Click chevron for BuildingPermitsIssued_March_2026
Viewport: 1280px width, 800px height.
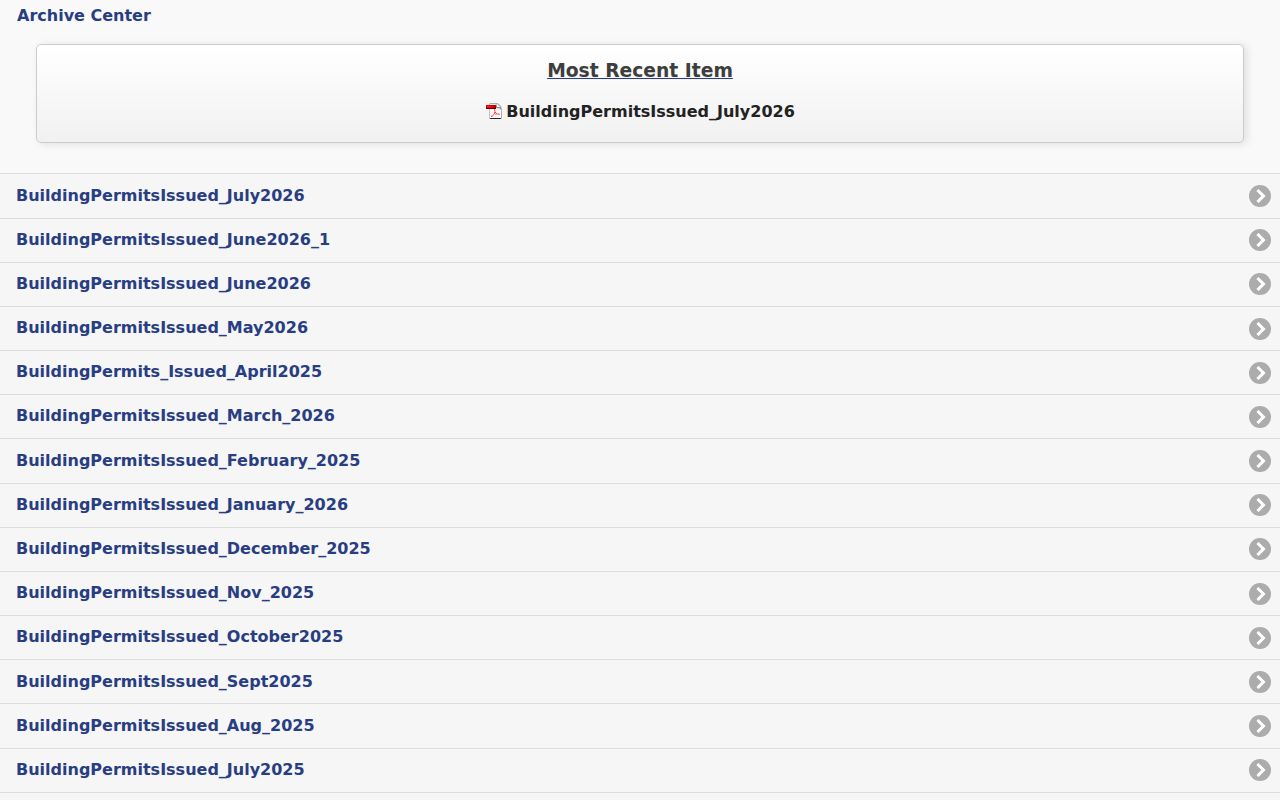pos(1260,416)
